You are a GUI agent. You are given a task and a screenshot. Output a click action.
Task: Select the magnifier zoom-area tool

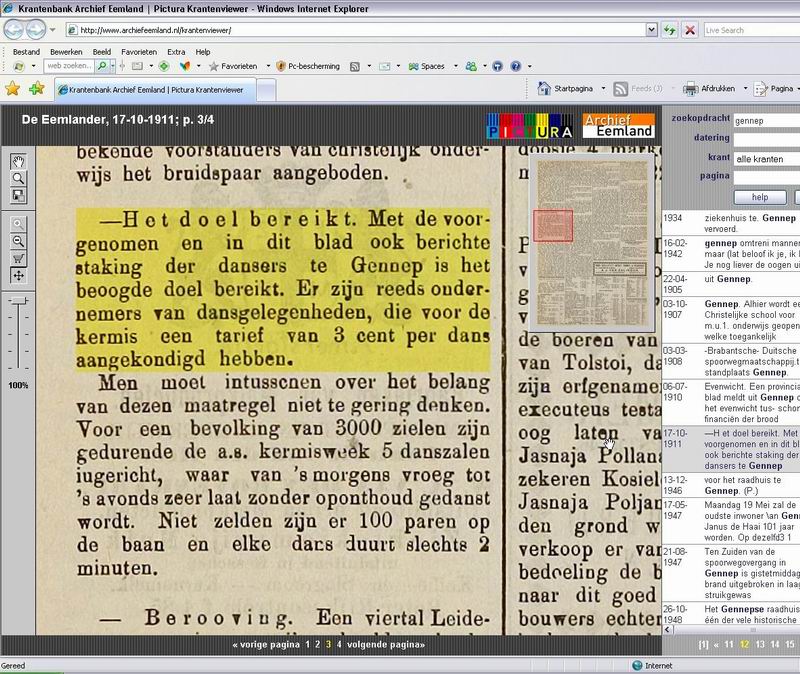(x=18, y=179)
